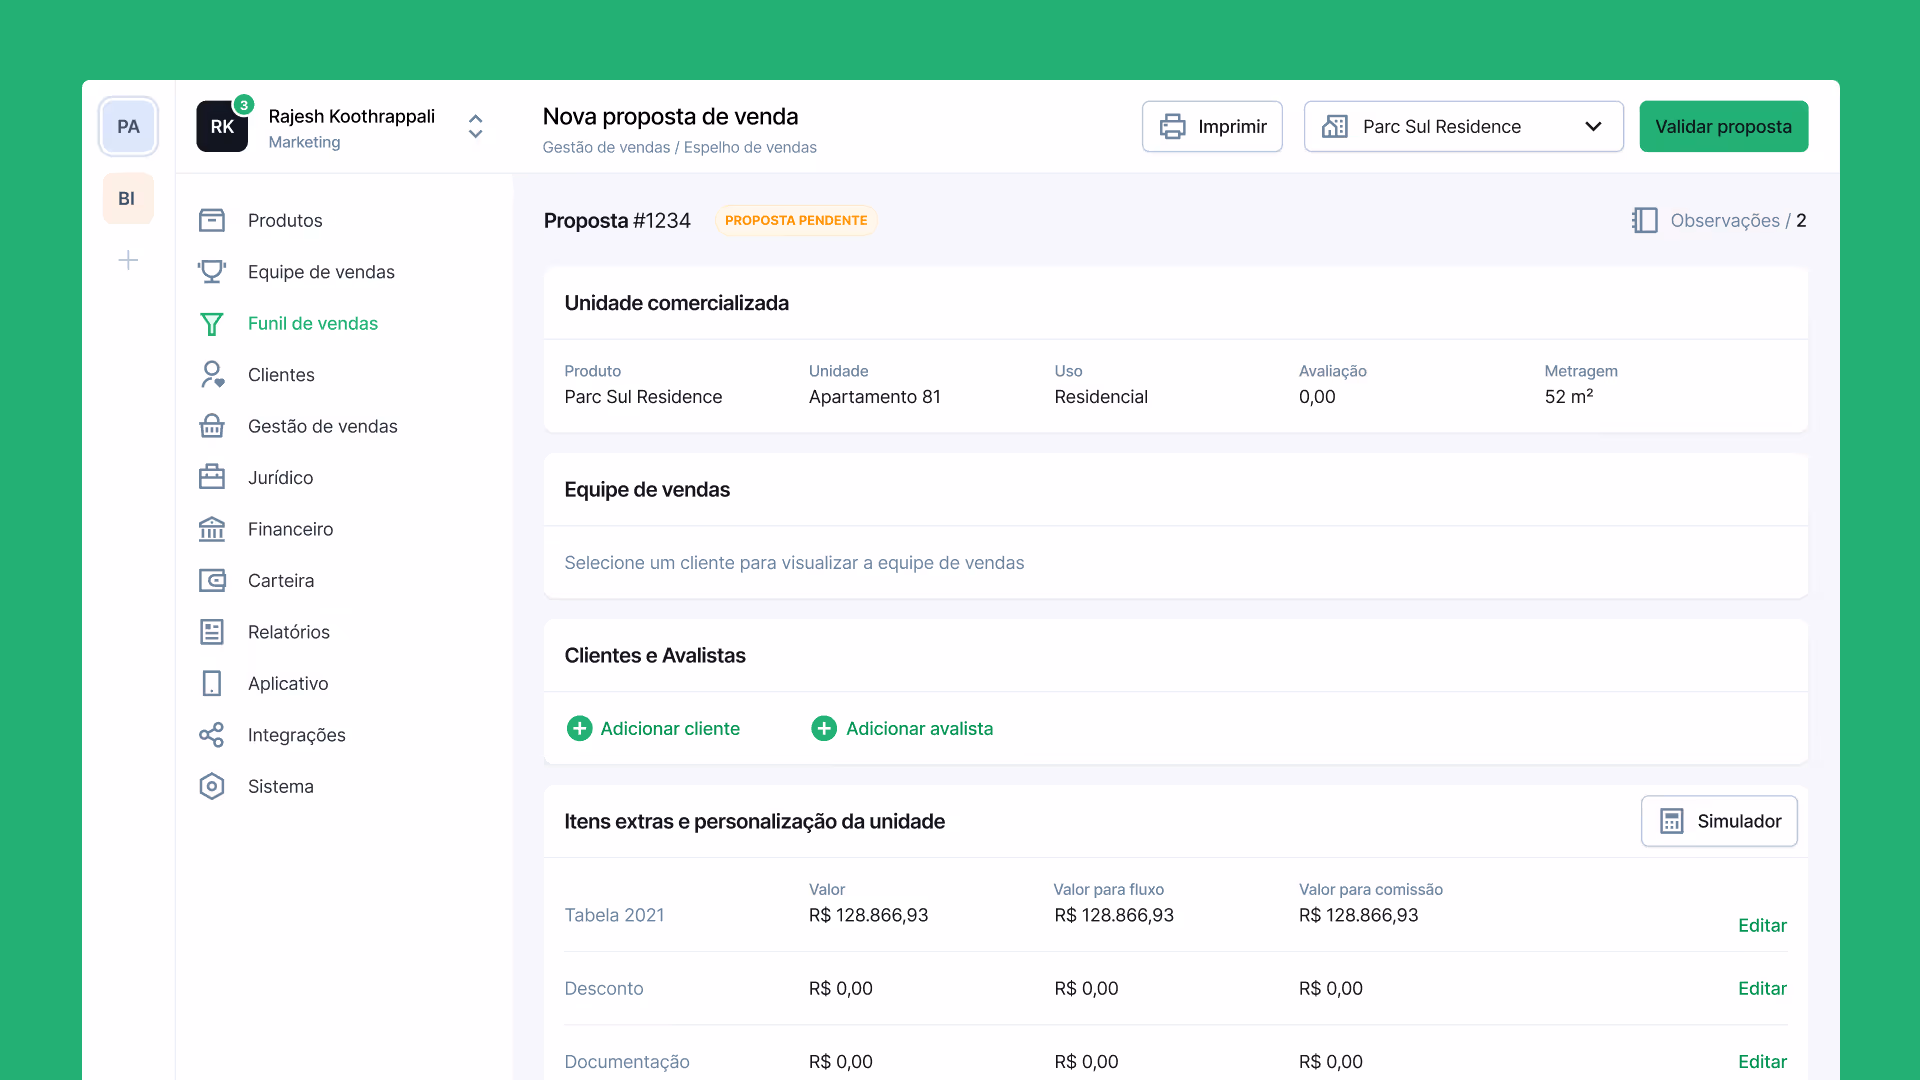This screenshot has width=1920, height=1080.
Task: Select Funil de vendas in sidebar
Action: click(x=313, y=324)
